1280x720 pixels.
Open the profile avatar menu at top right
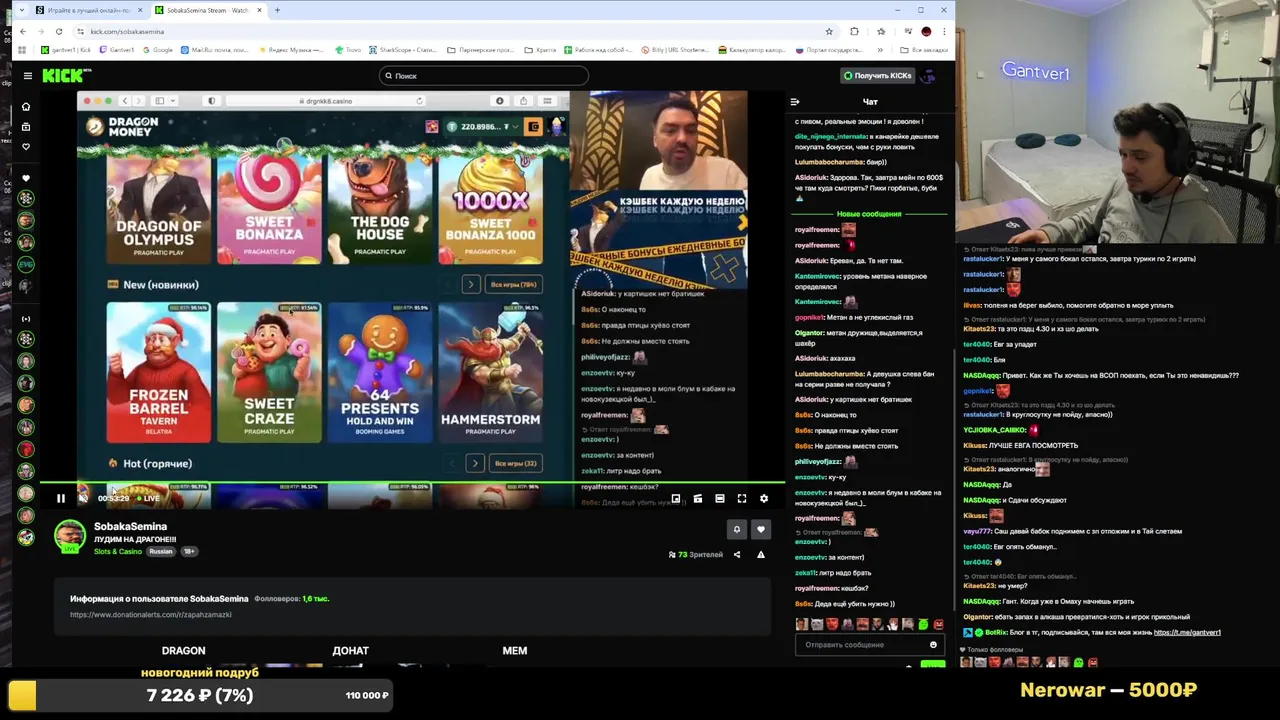point(927,75)
